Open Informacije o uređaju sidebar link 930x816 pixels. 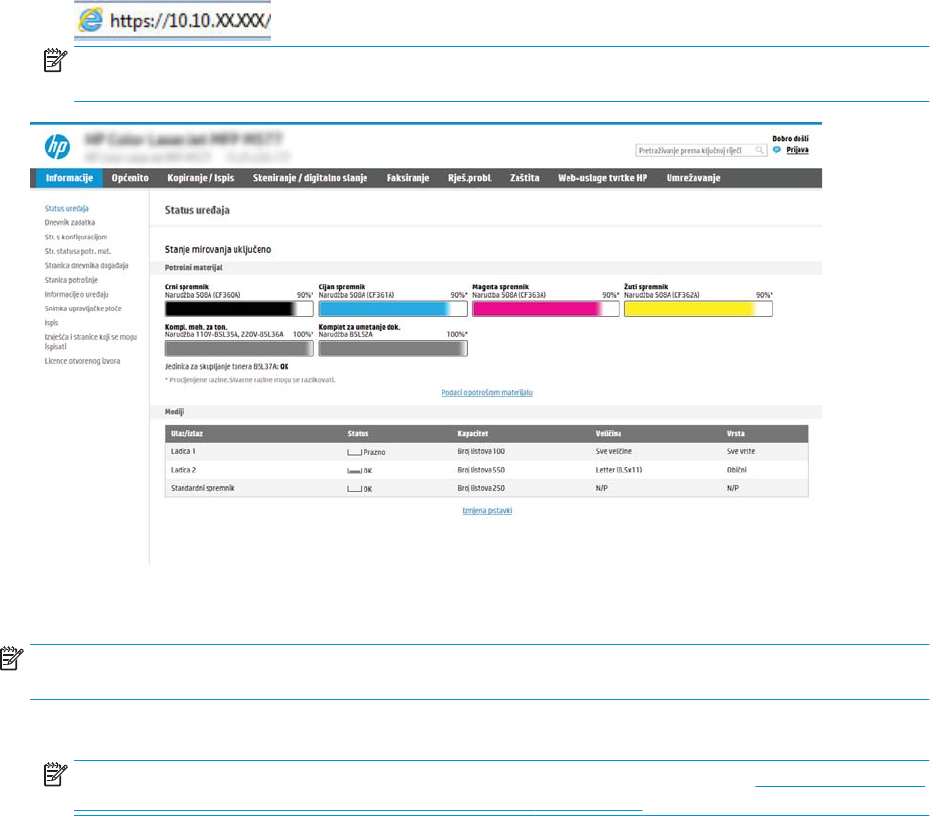pyautogui.click(x=77, y=294)
